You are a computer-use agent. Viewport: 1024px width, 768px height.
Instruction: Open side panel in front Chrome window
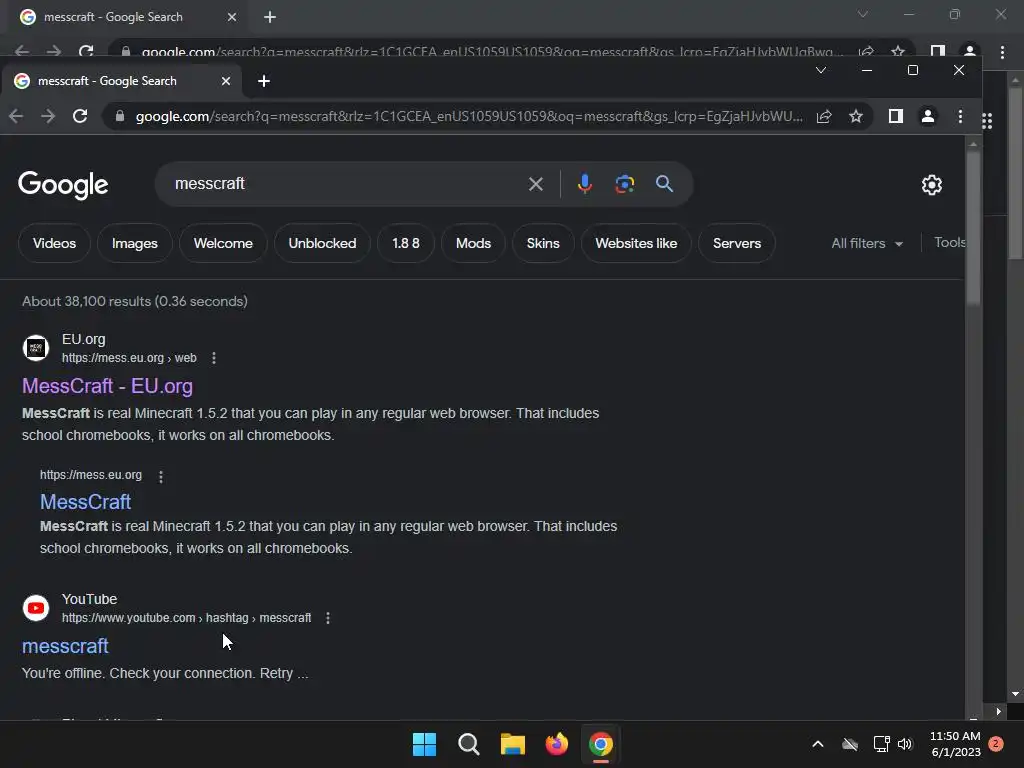[x=895, y=116]
